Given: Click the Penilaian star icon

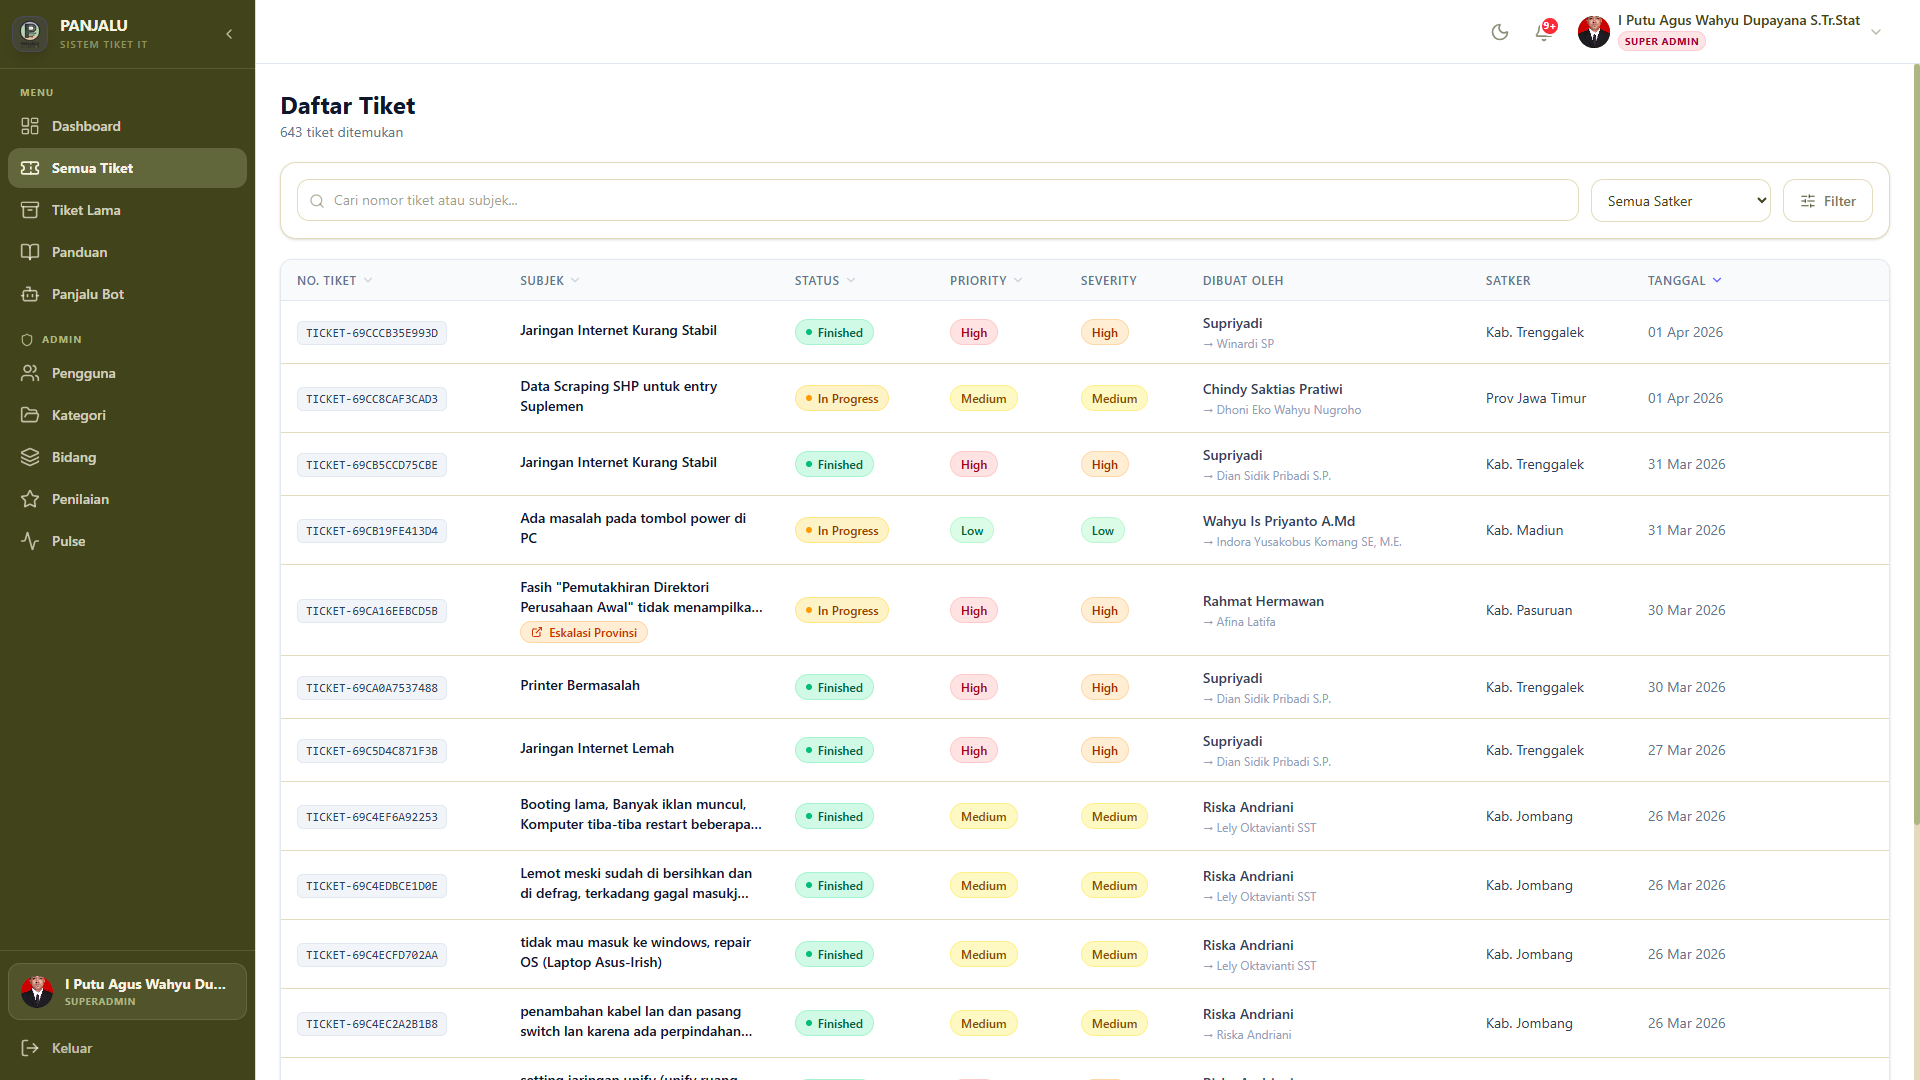Looking at the screenshot, I should [x=30, y=499].
